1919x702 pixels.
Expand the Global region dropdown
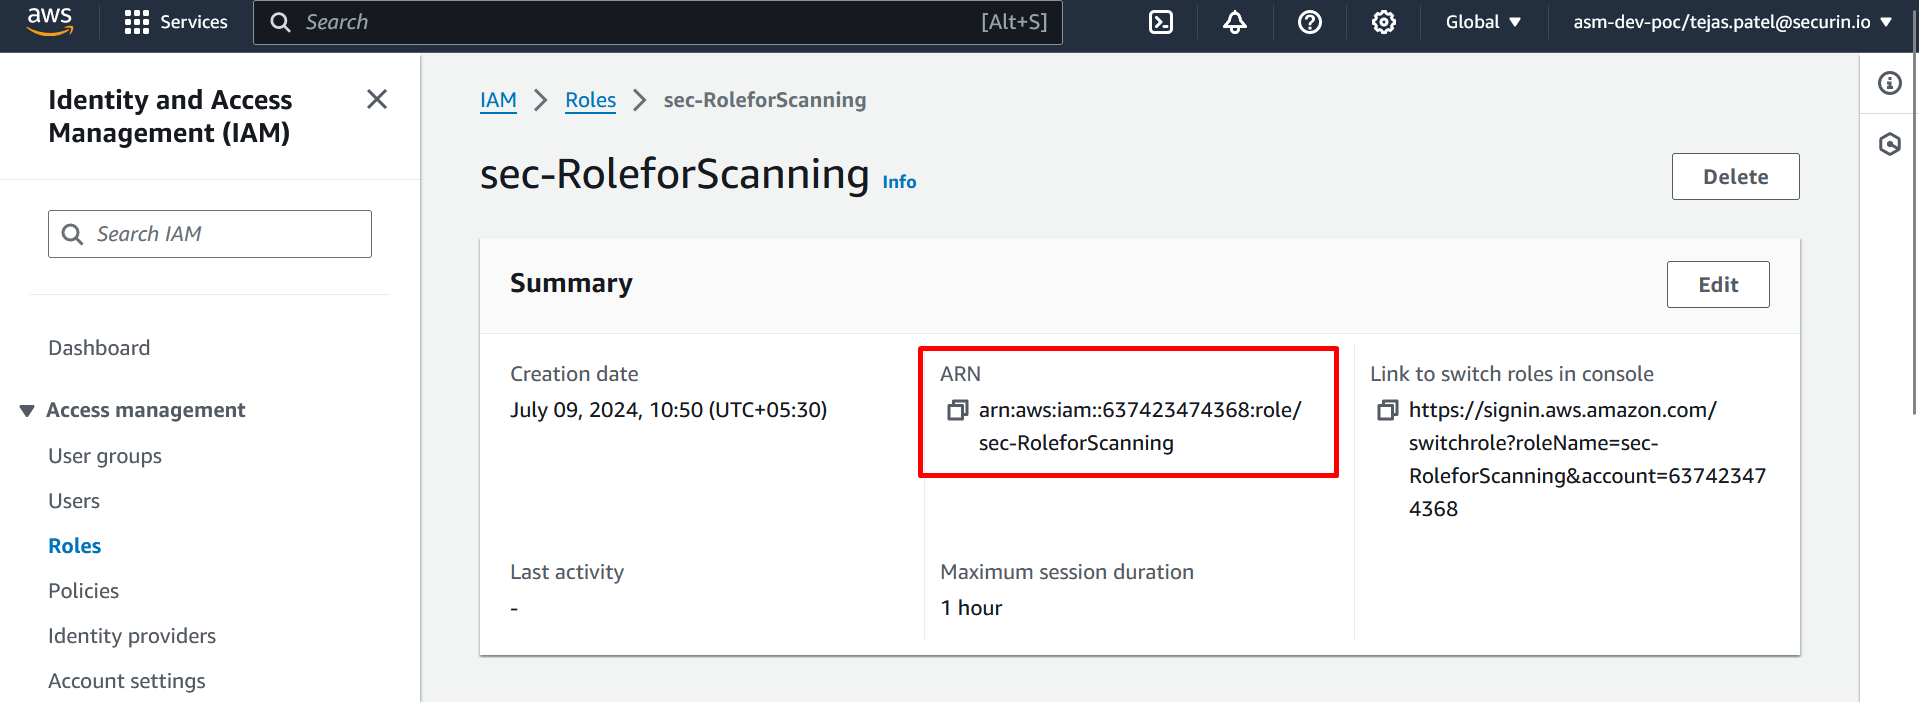(x=1483, y=22)
